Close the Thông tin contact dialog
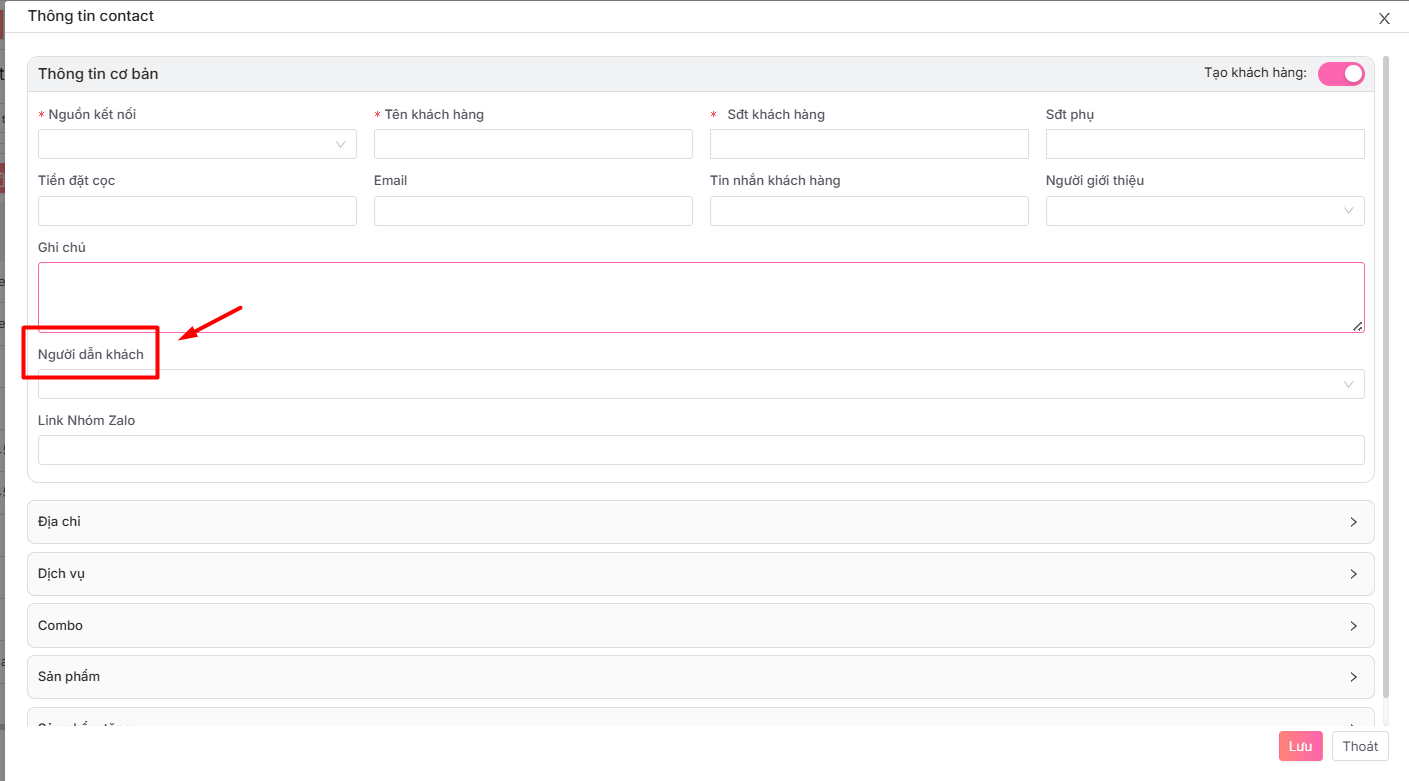The image size is (1409, 781). 1384,19
